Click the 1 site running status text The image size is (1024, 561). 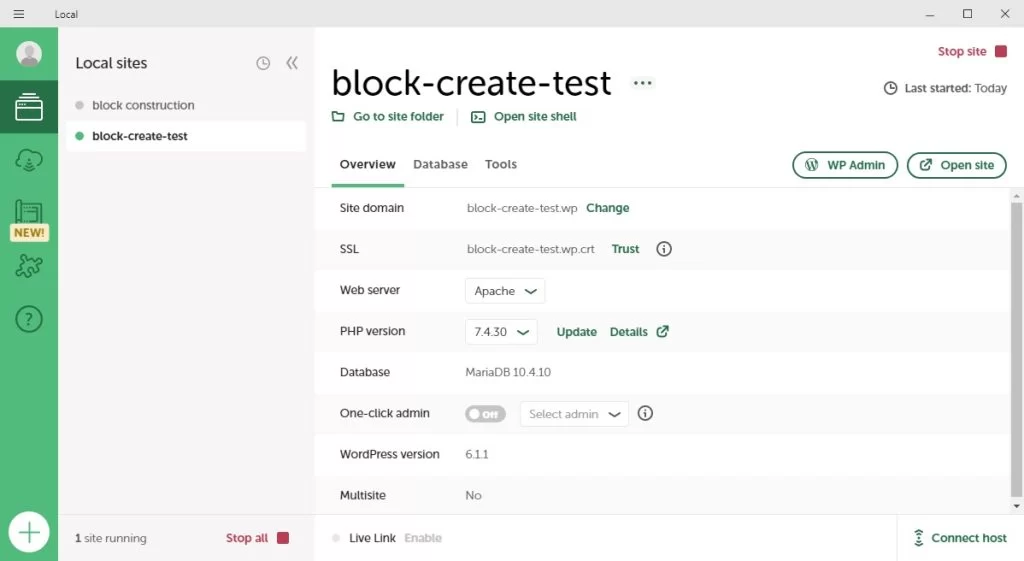111,538
